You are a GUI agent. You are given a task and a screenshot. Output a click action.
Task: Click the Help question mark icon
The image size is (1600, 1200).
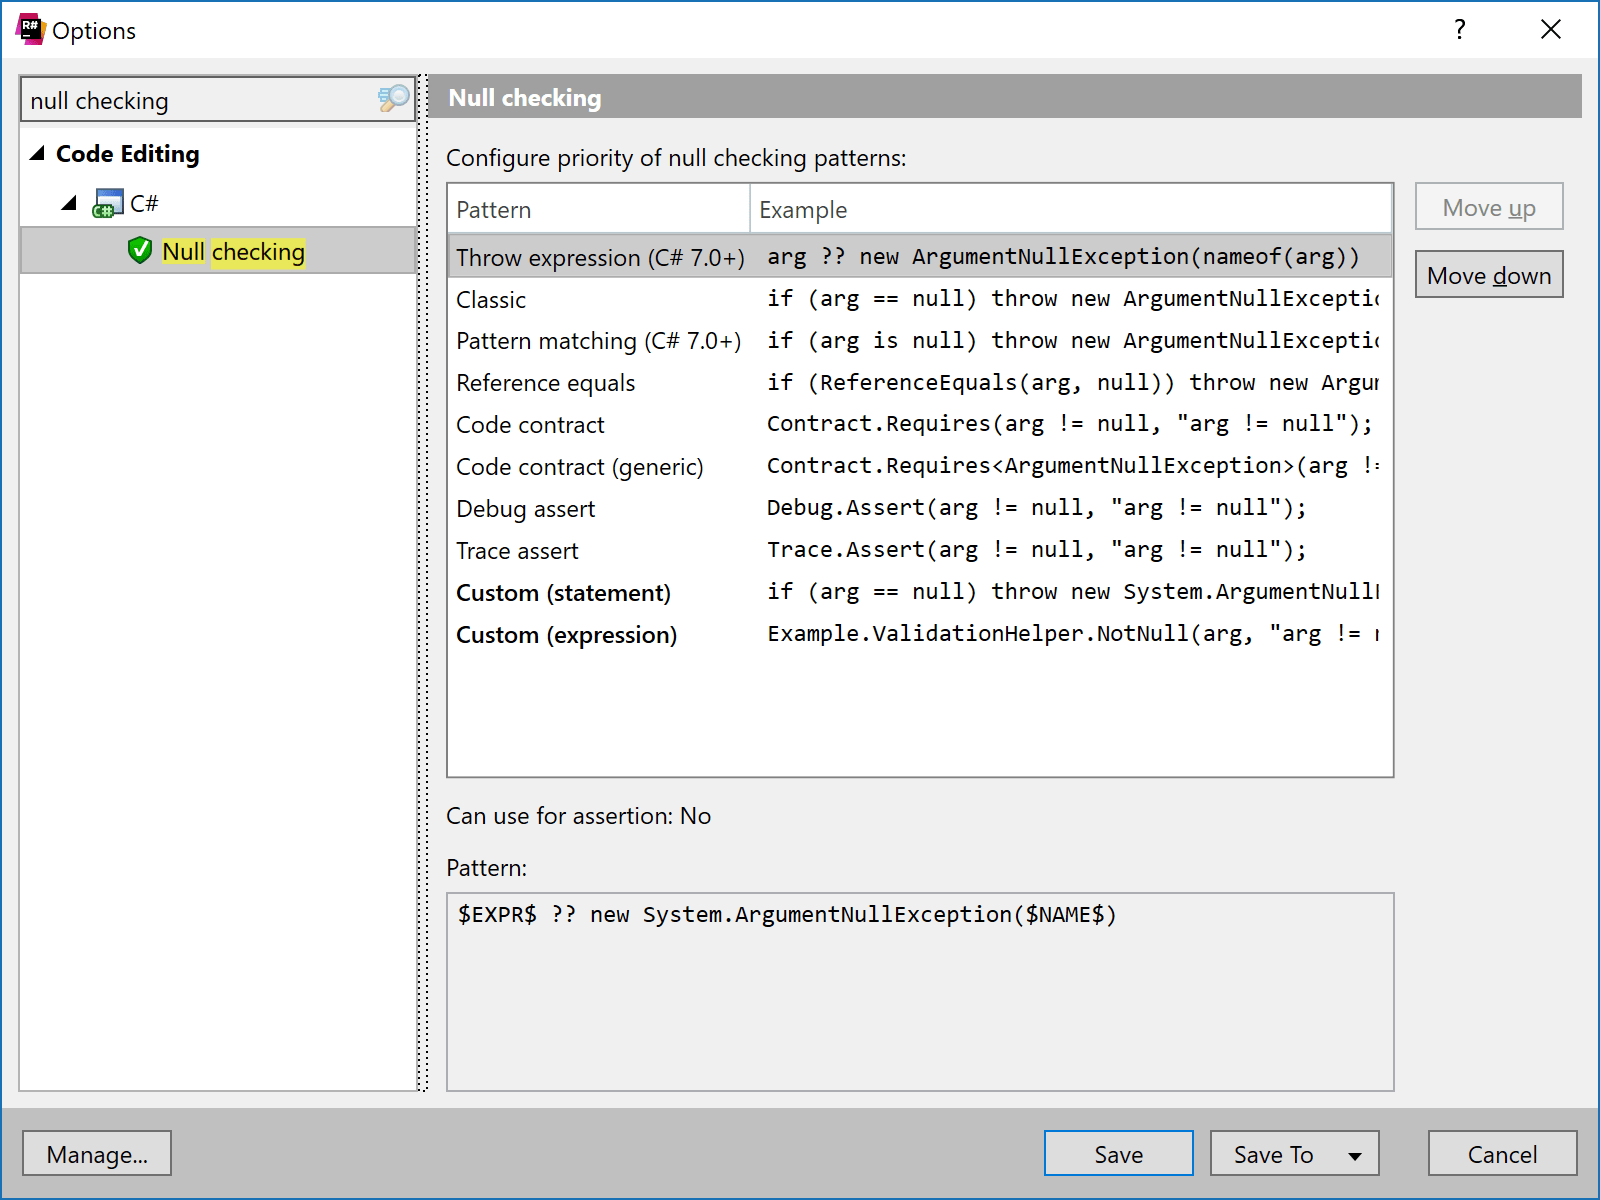(1459, 30)
